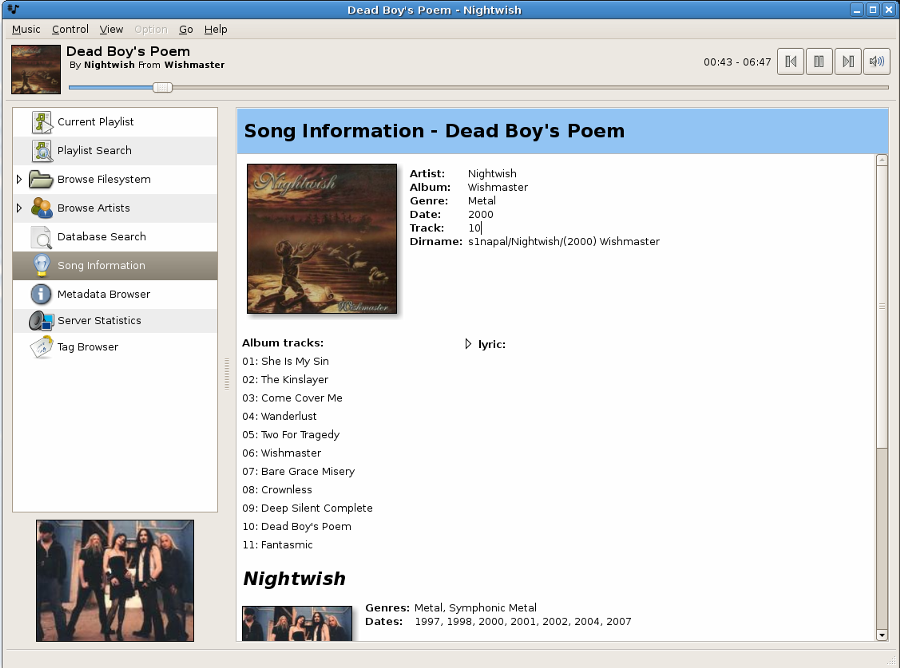Click the Database Search icon
Viewport: 900px width, 668px height.
(41, 237)
